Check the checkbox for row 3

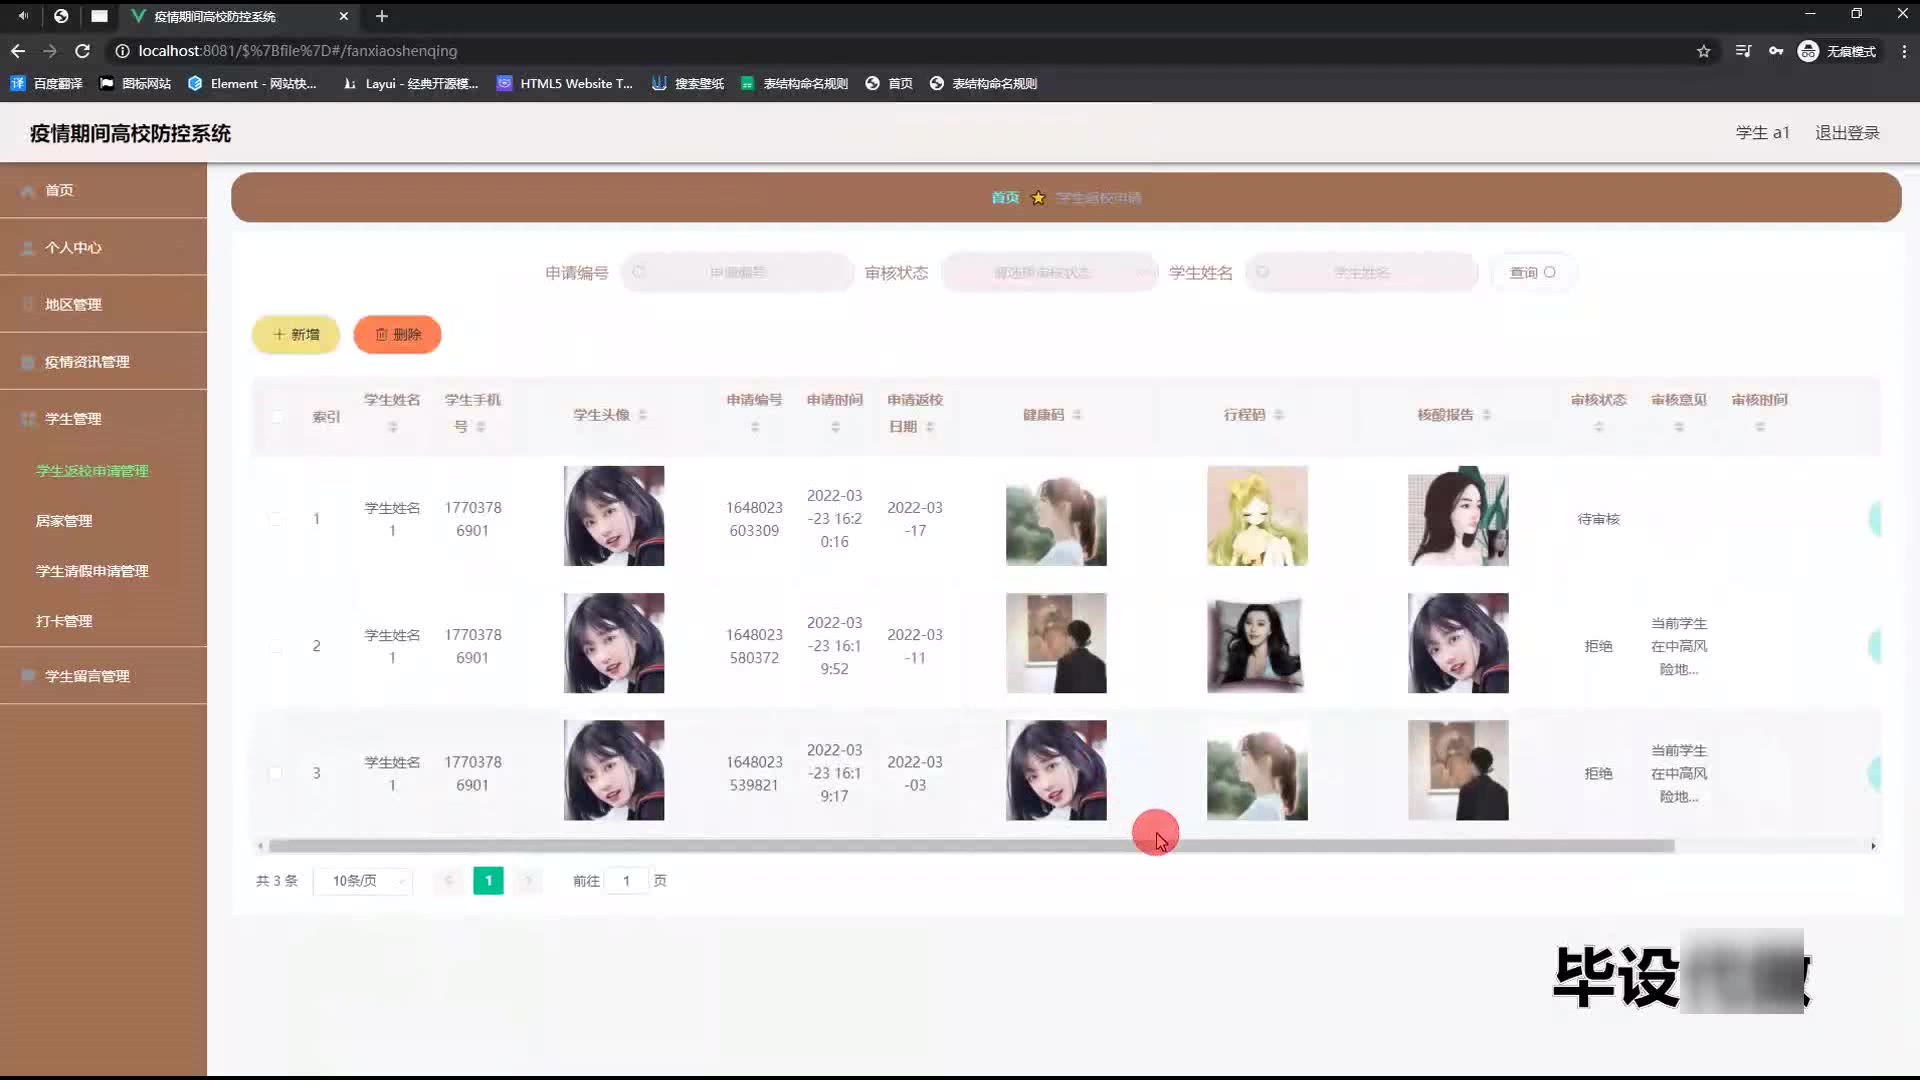(x=276, y=773)
